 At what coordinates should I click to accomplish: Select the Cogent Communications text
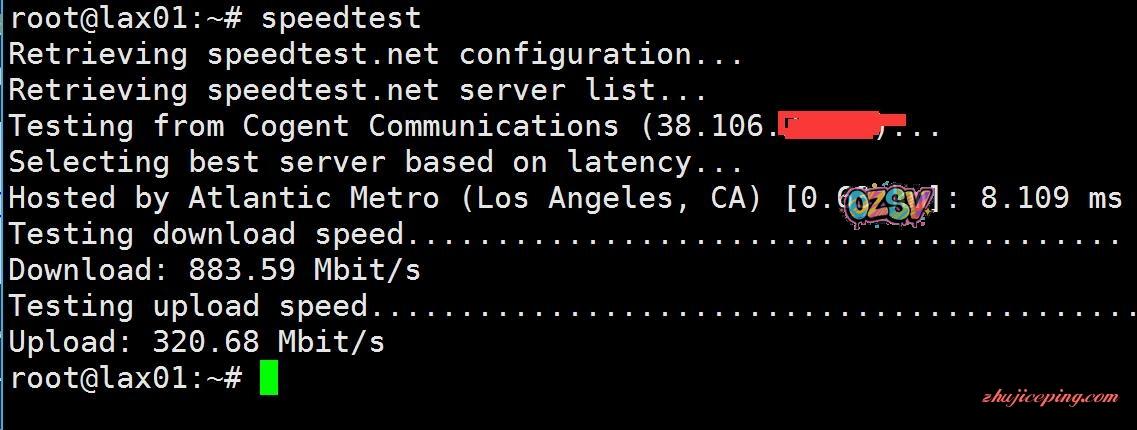(x=431, y=126)
